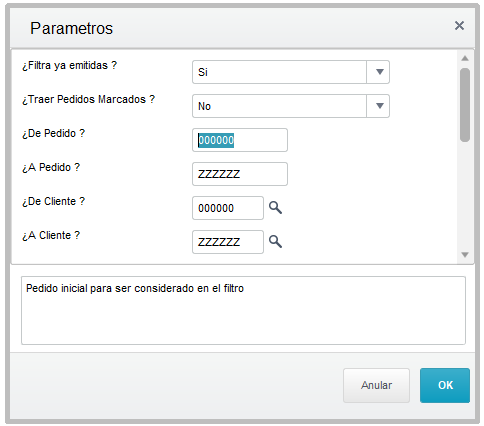Click the combo box showing No
This screenshot has height=426, width=484.
point(291,106)
